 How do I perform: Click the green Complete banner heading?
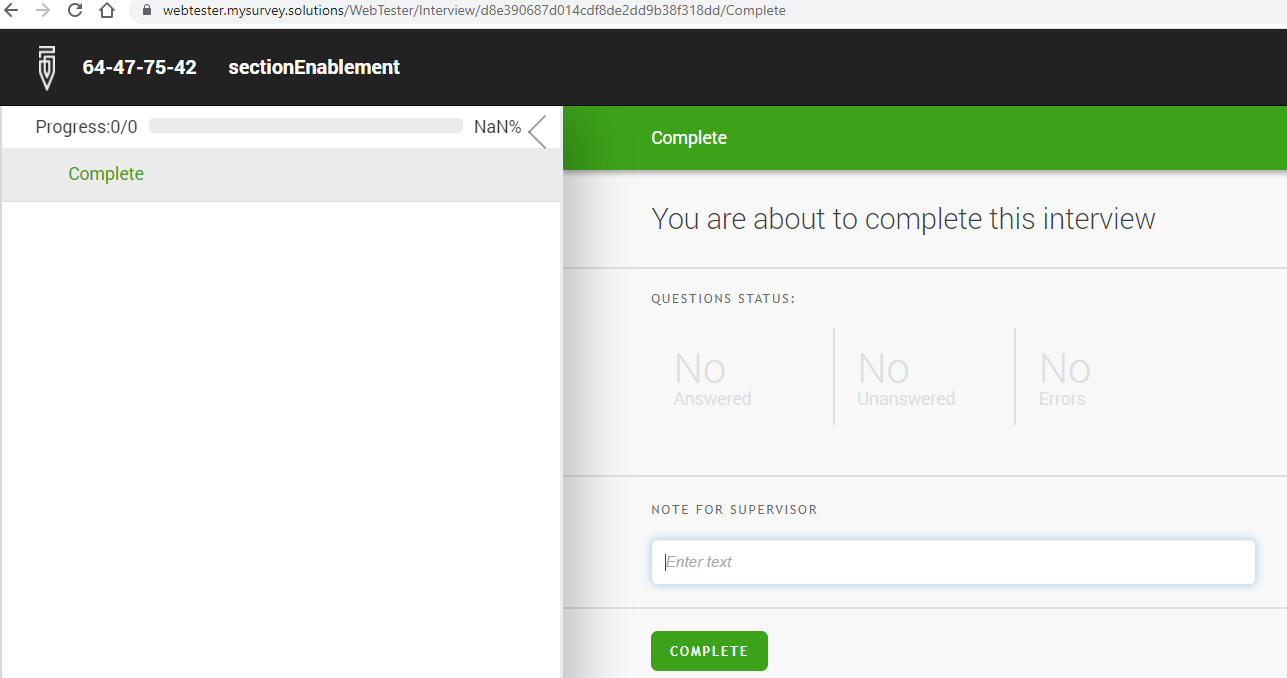click(689, 137)
